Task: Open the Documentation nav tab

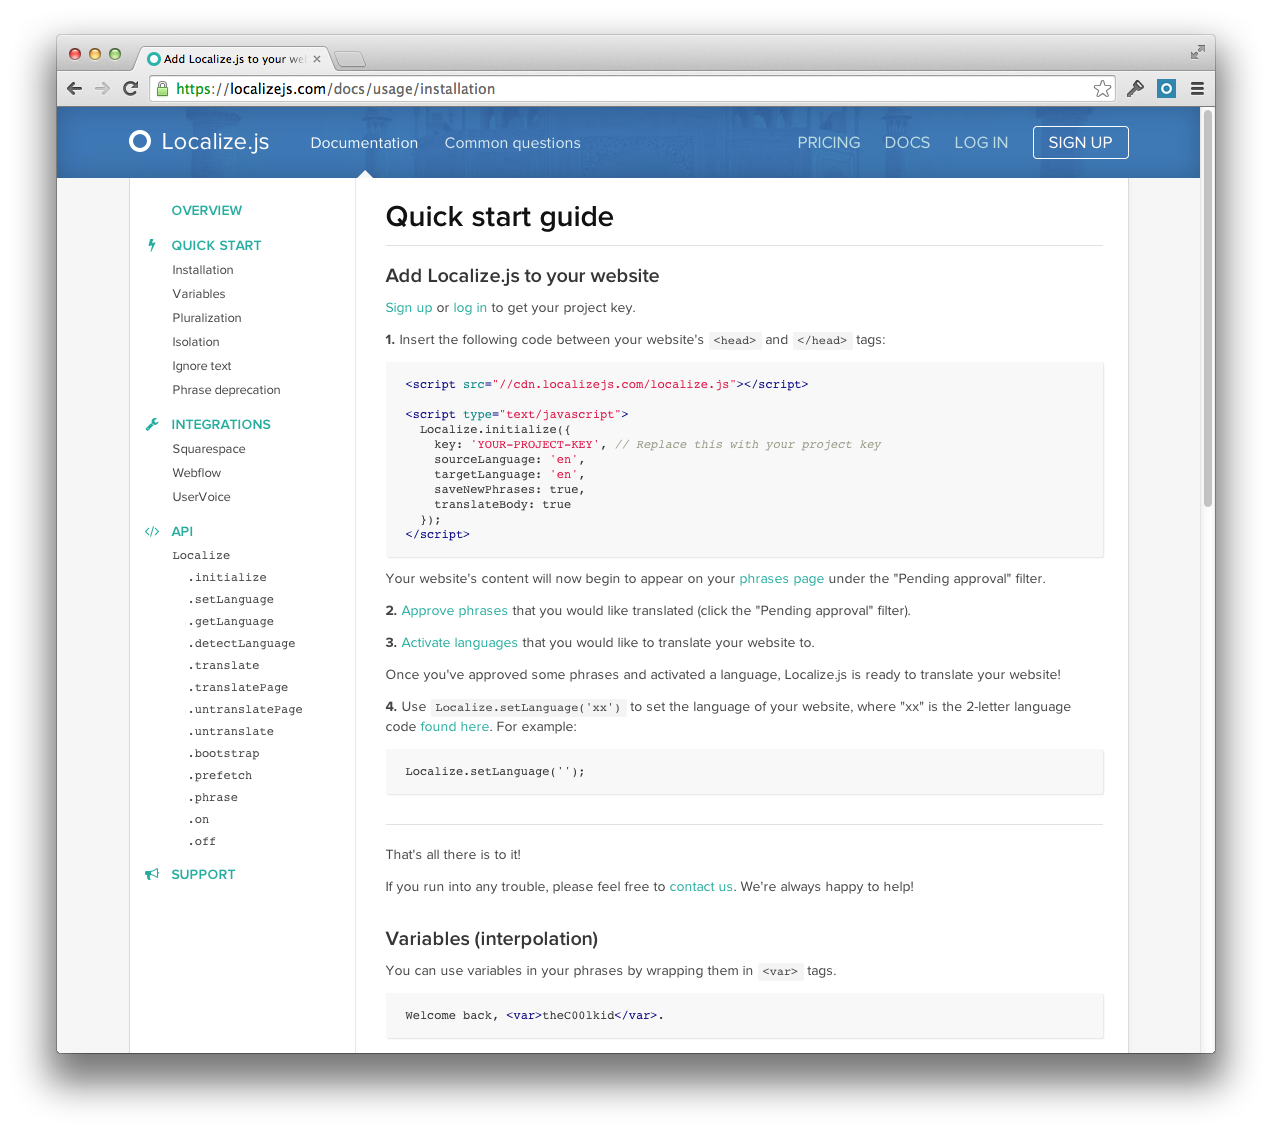Action: tap(364, 143)
